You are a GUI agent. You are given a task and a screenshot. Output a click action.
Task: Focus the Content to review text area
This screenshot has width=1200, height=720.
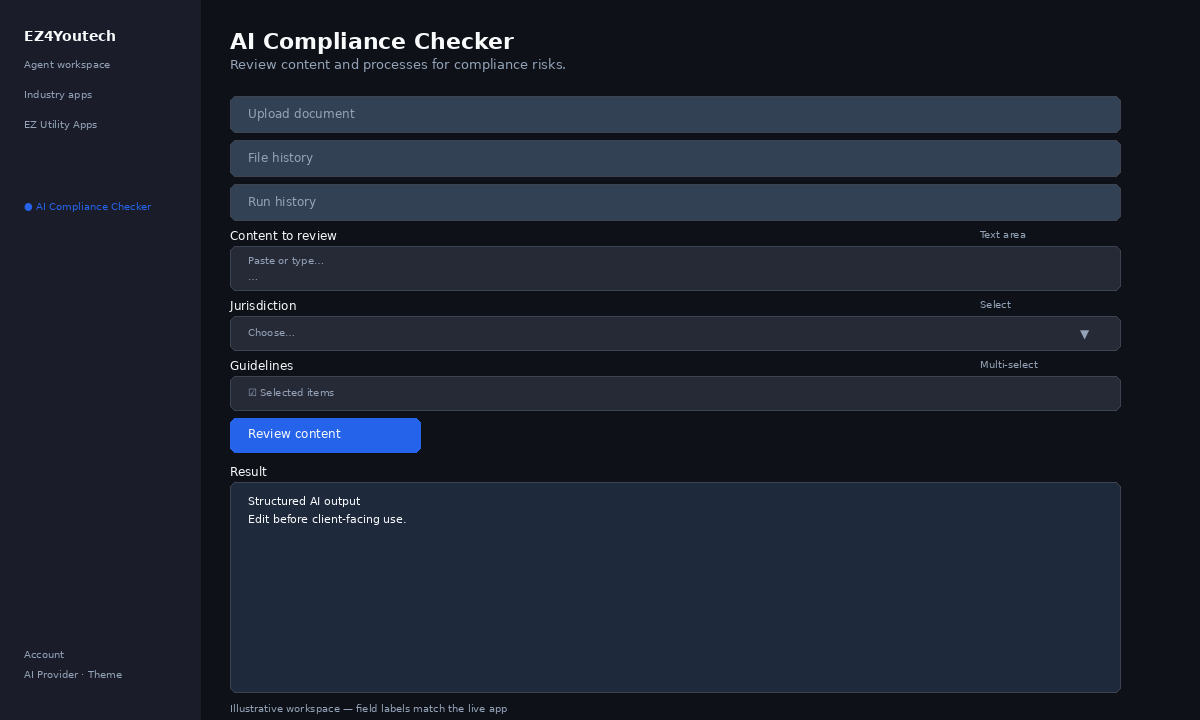click(x=675, y=268)
